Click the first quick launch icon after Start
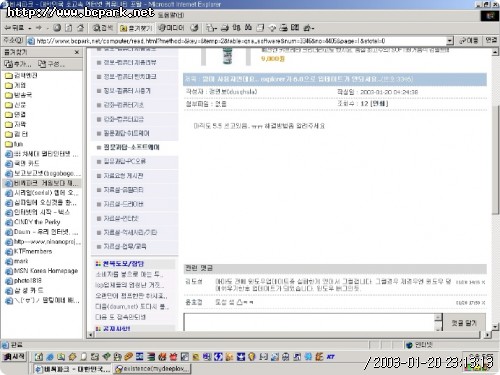Image resolution: width=500 pixels, height=375 pixels. point(39,357)
